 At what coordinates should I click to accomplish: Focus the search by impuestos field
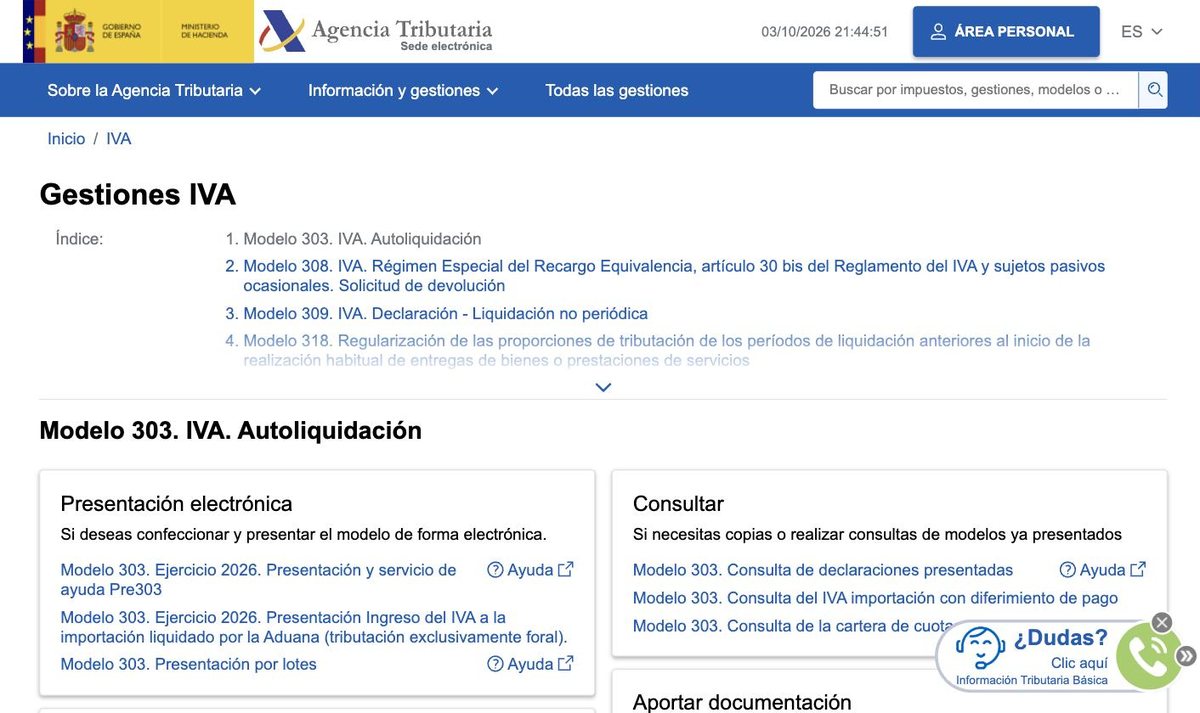[975, 90]
